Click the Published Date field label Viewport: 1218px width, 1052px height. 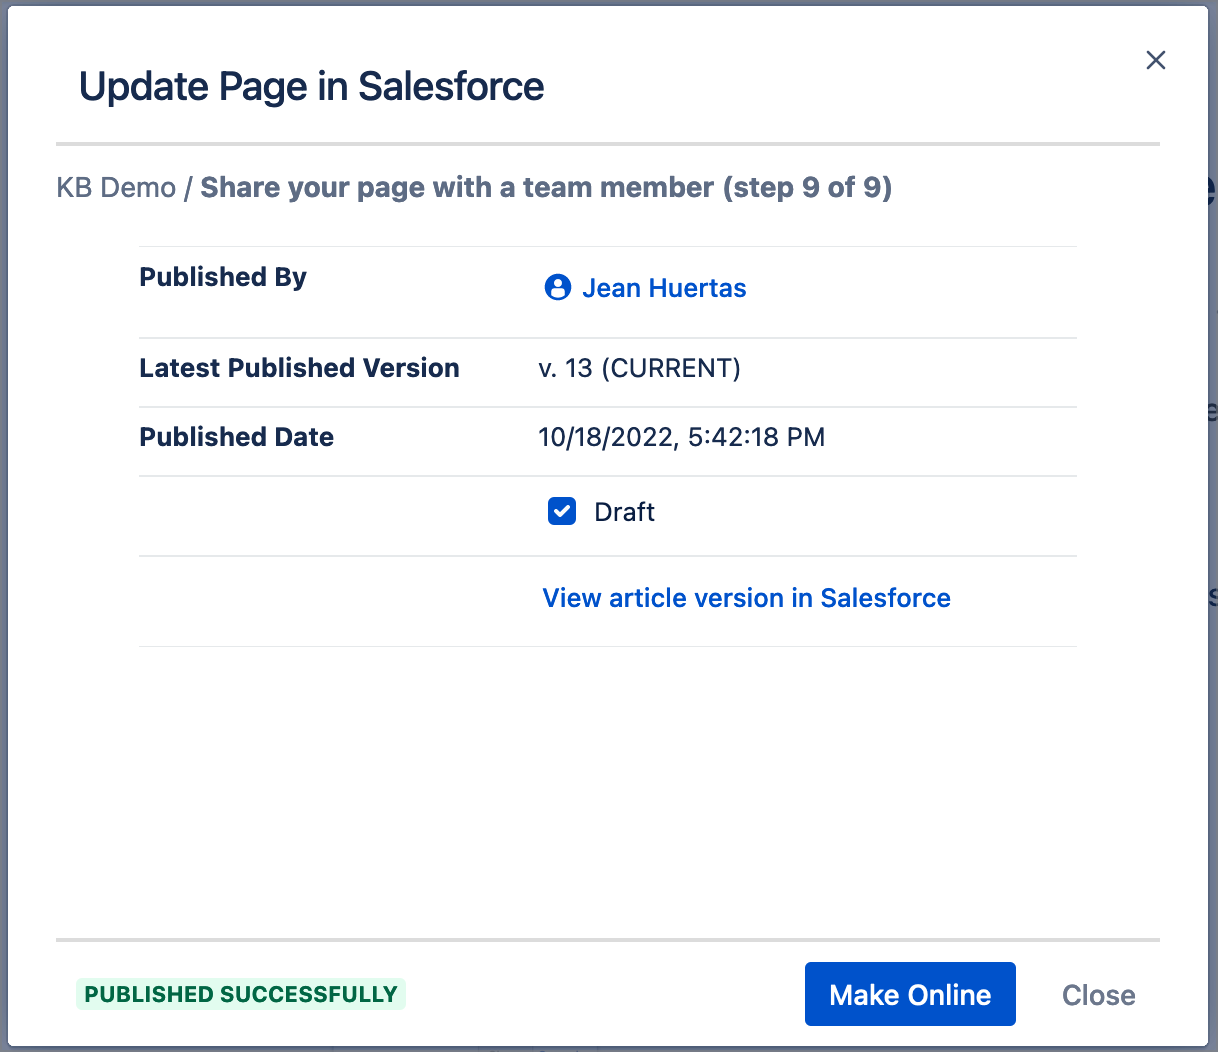236,437
